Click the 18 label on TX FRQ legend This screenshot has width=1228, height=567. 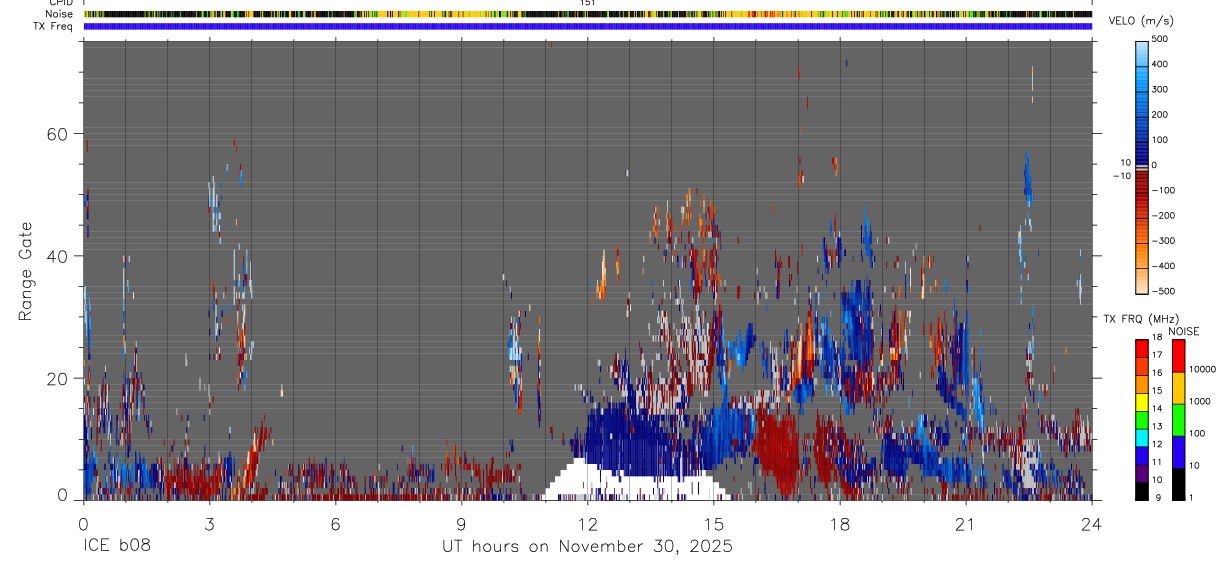tap(1158, 338)
